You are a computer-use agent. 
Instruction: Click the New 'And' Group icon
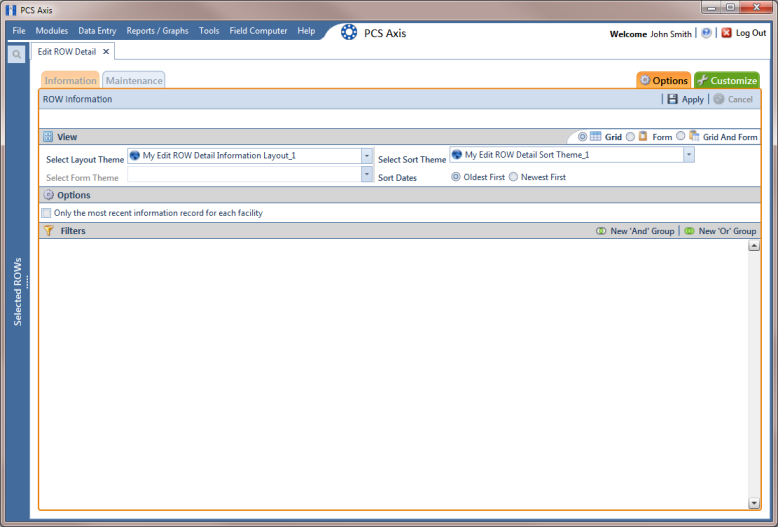(x=601, y=231)
